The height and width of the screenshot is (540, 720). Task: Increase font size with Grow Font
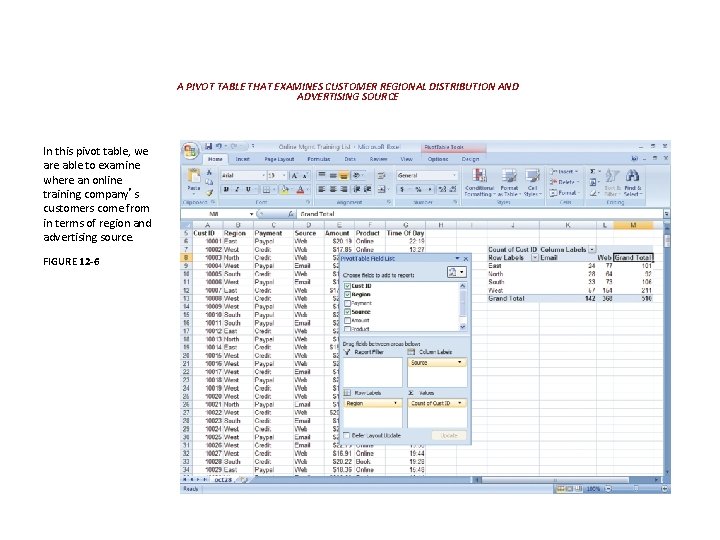[294, 175]
